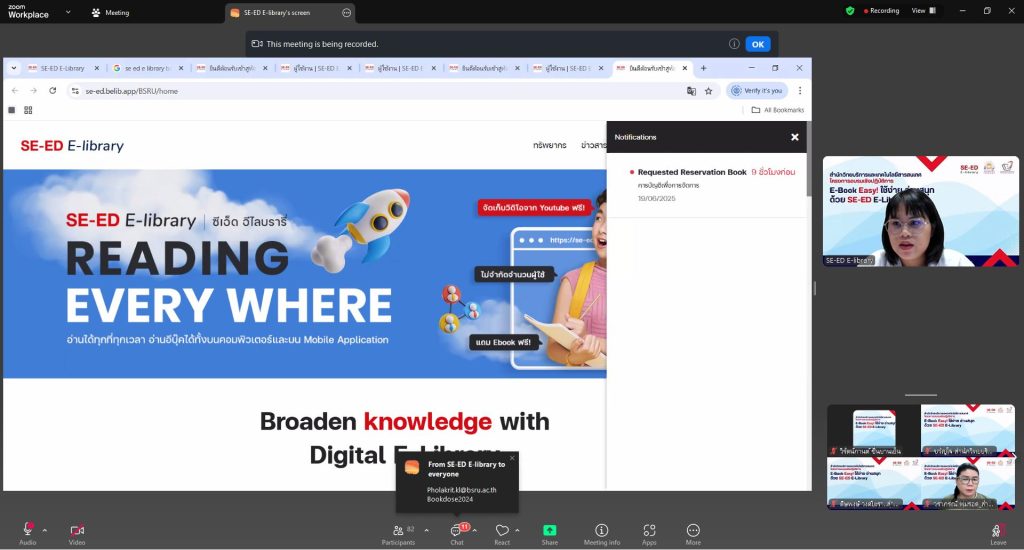Open Chrome's tab search chevron

pos(14,68)
